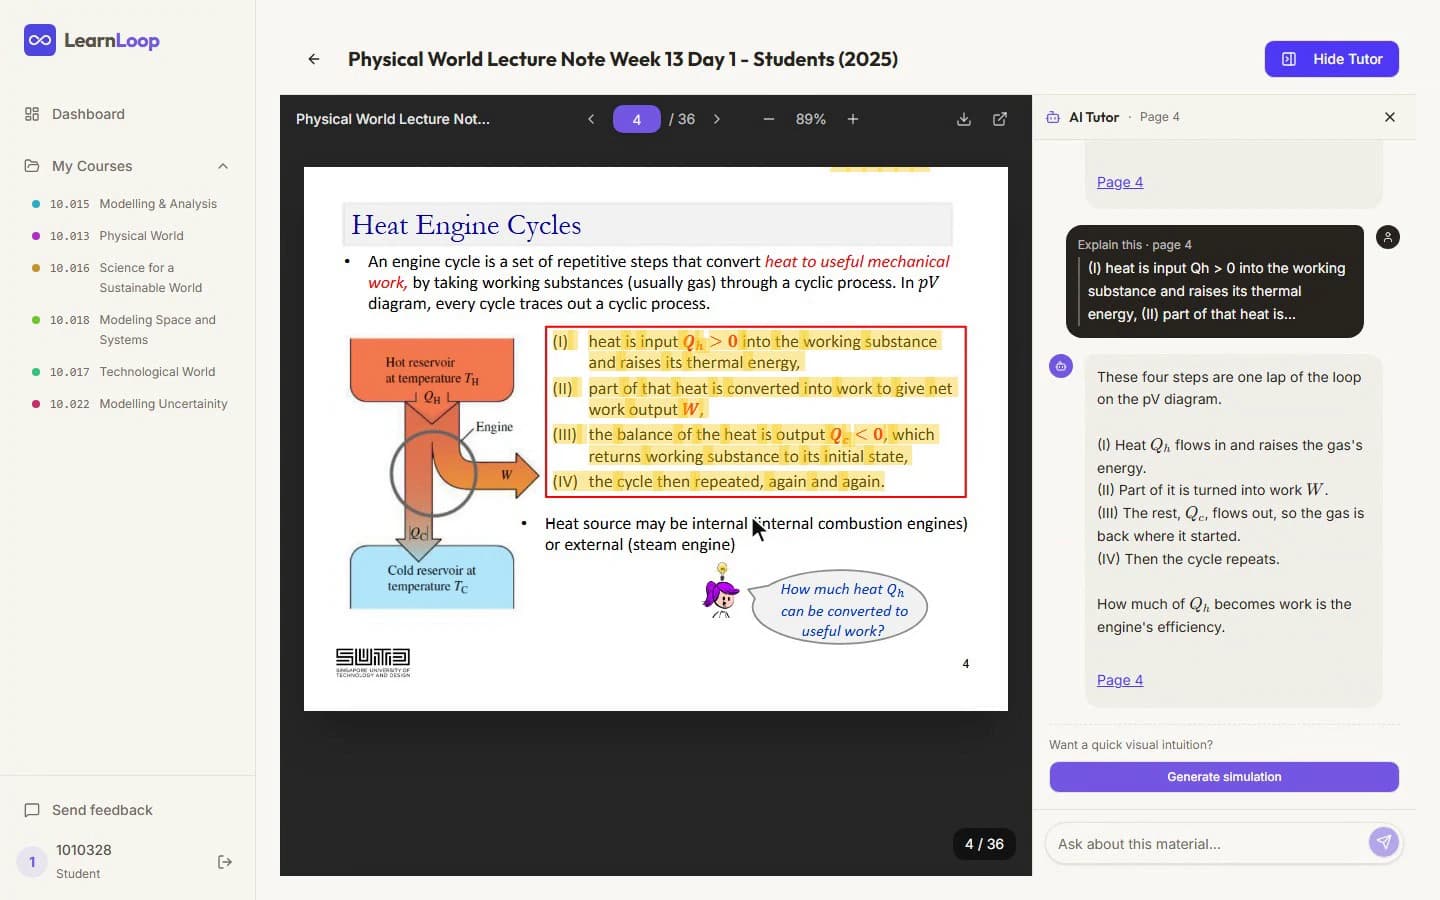Screen dimensions: 1440x900
Task: Click the Physical World Lecture Not... document title
Action: click(393, 119)
